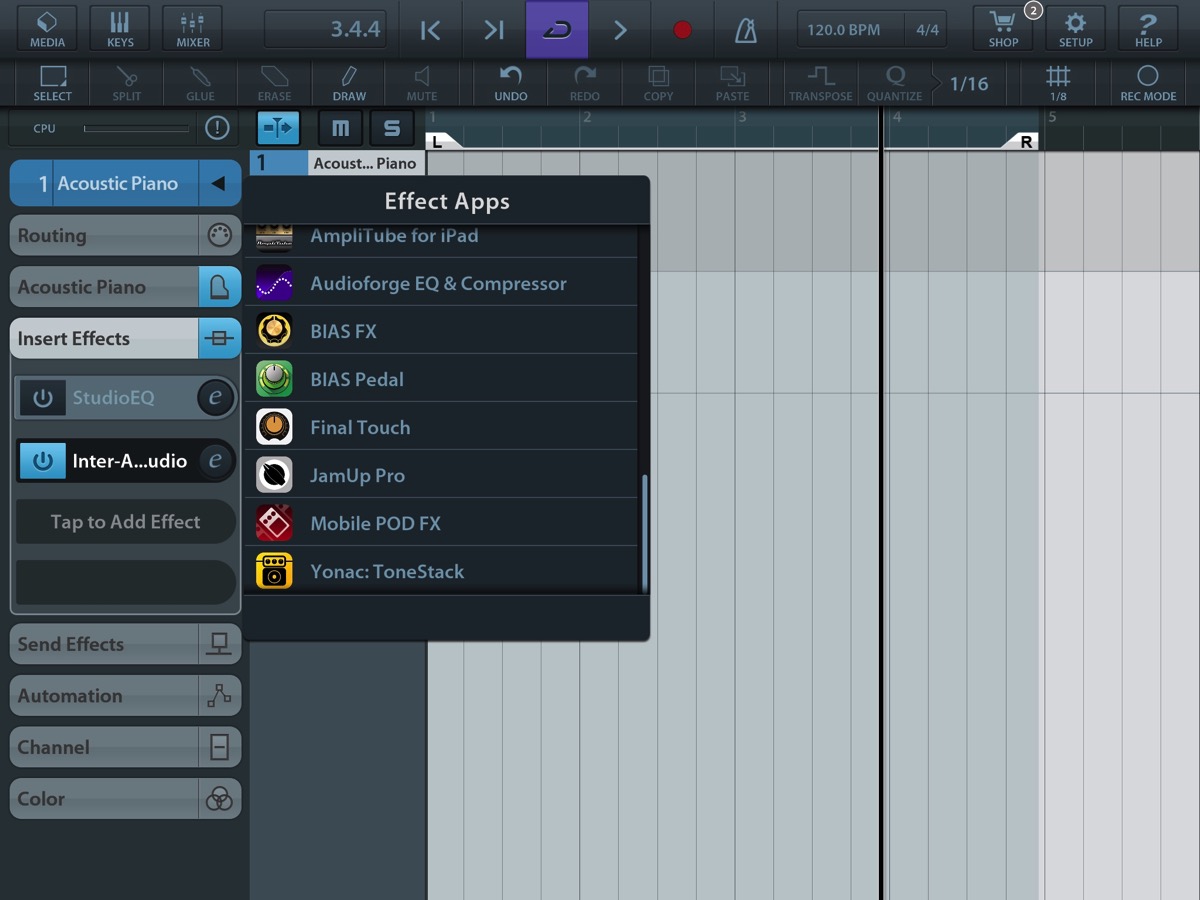Click bar 2 on the ruler
Image resolution: width=1200 pixels, height=900 pixels.
pyautogui.click(x=587, y=118)
